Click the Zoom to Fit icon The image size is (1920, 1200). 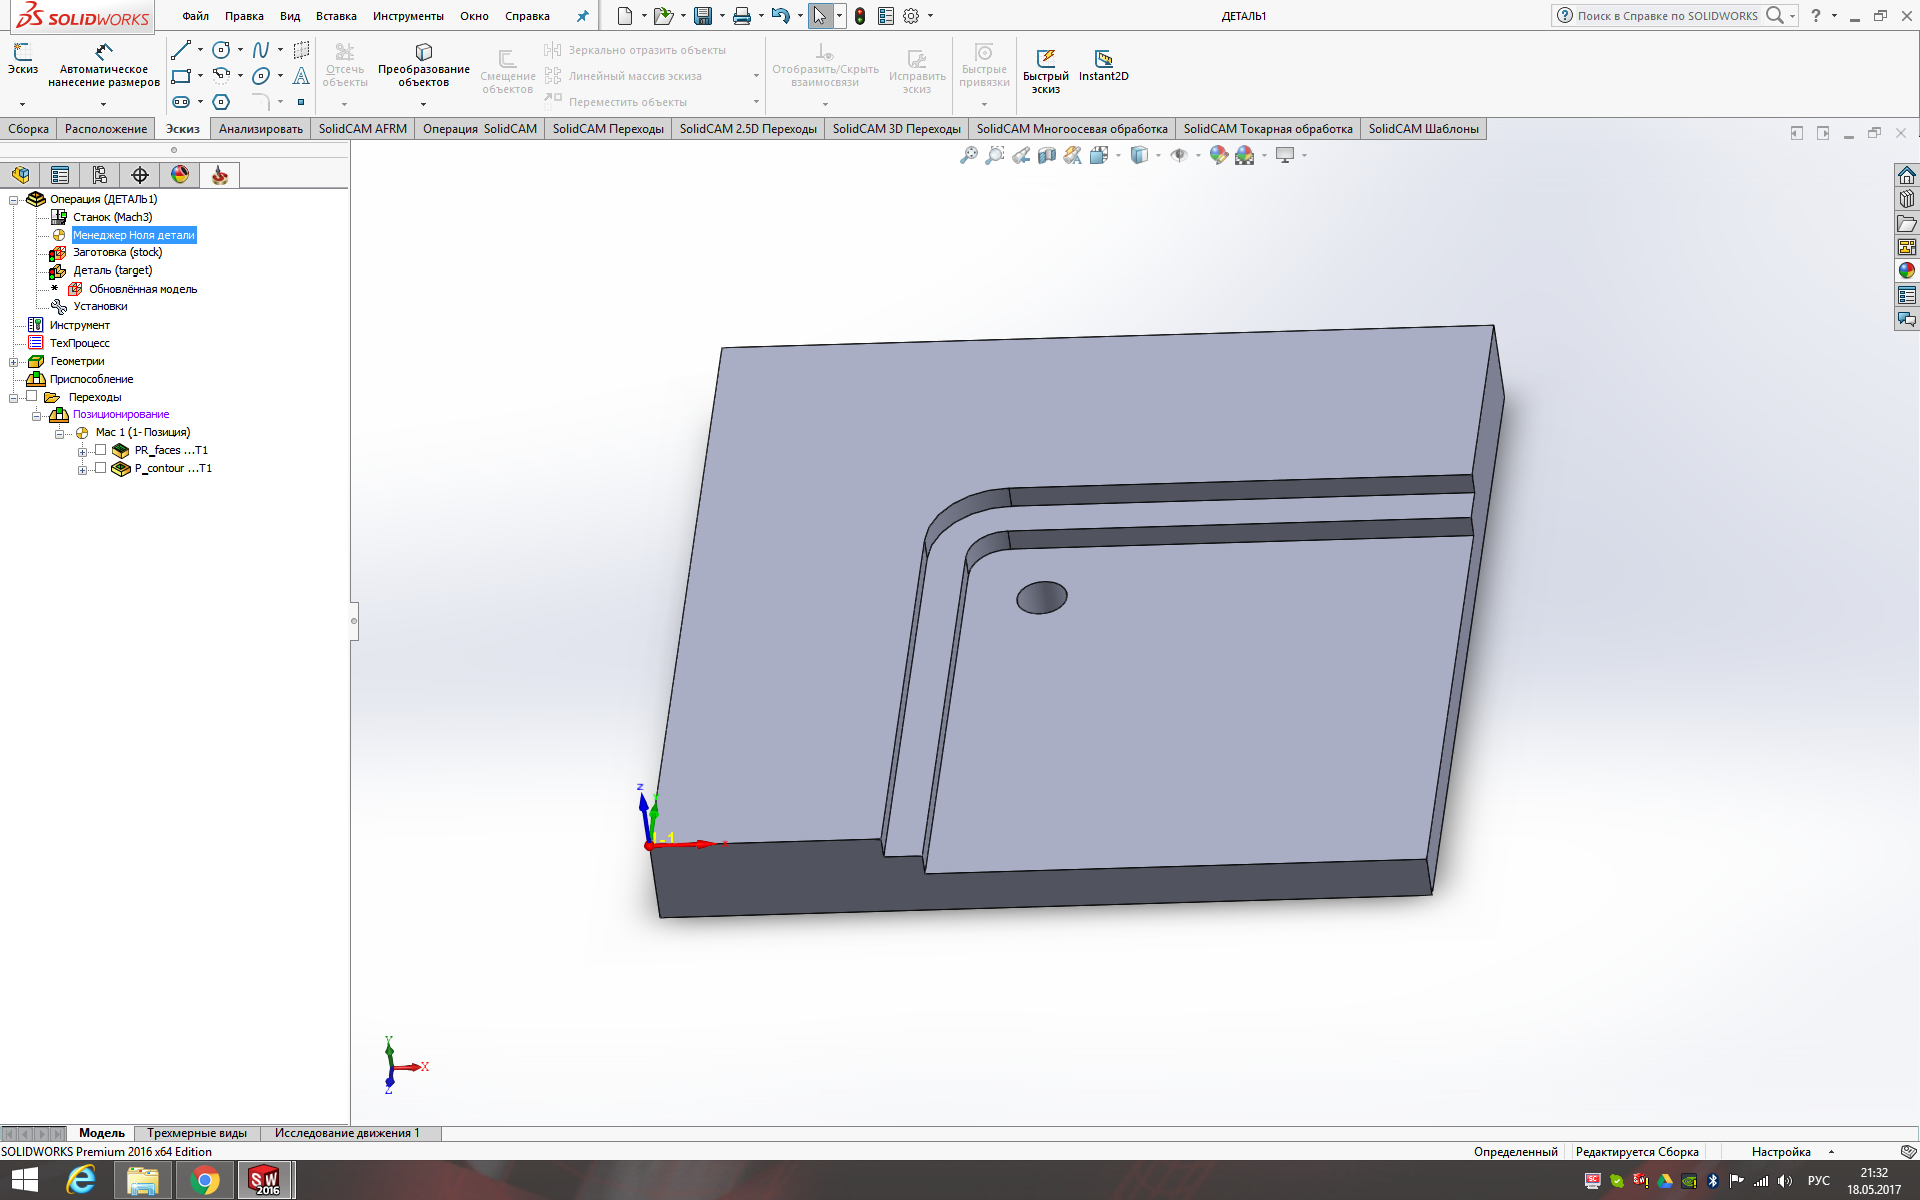pos(968,155)
